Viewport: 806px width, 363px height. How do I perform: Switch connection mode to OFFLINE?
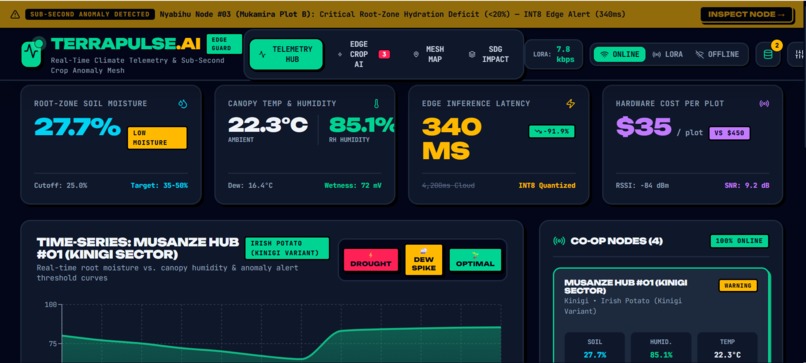718,55
